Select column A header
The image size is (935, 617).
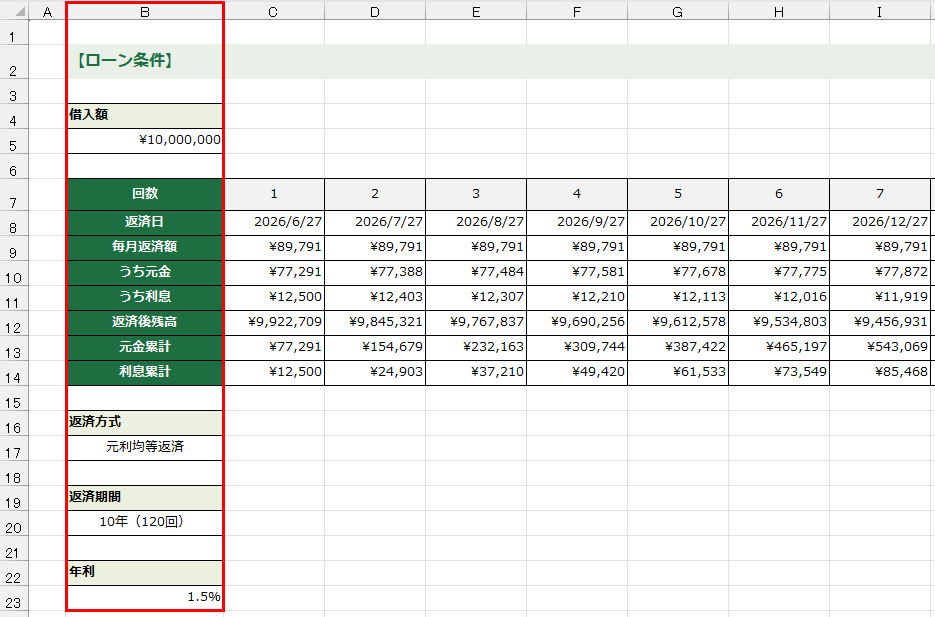point(47,11)
